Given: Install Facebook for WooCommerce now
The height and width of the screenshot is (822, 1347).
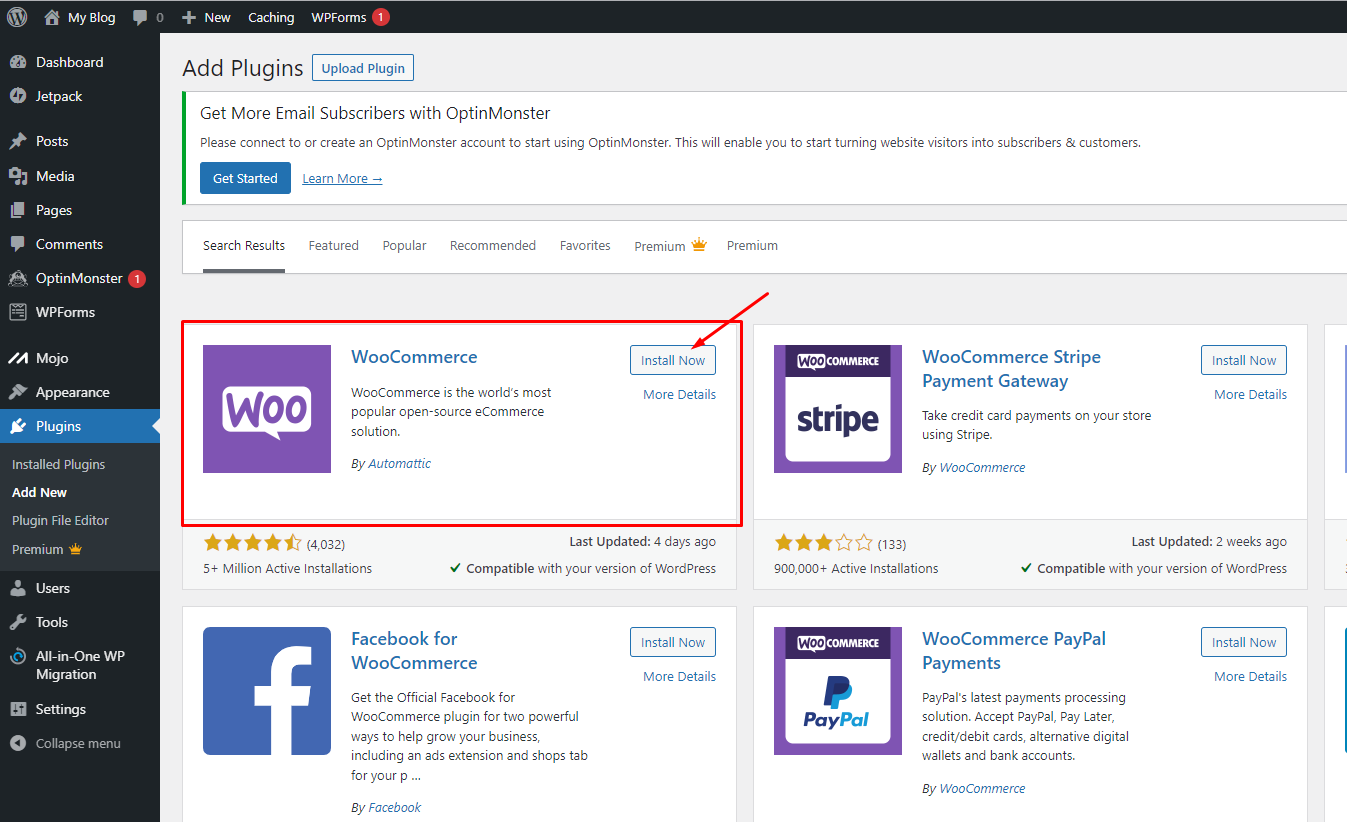Looking at the screenshot, I should click(x=673, y=642).
